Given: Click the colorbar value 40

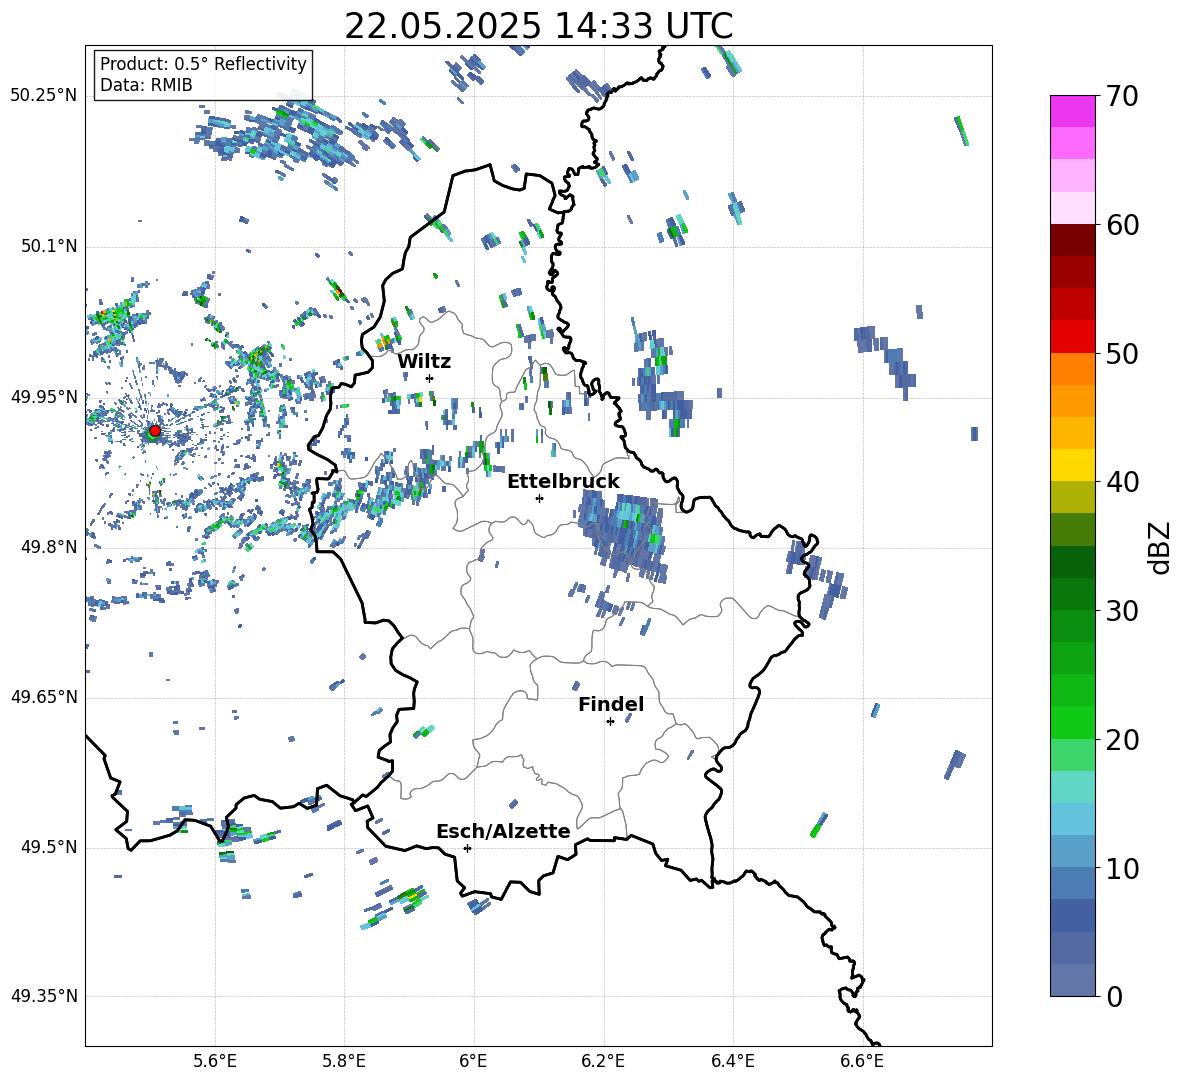Looking at the screenshot, I should (x=1122, y=482).
